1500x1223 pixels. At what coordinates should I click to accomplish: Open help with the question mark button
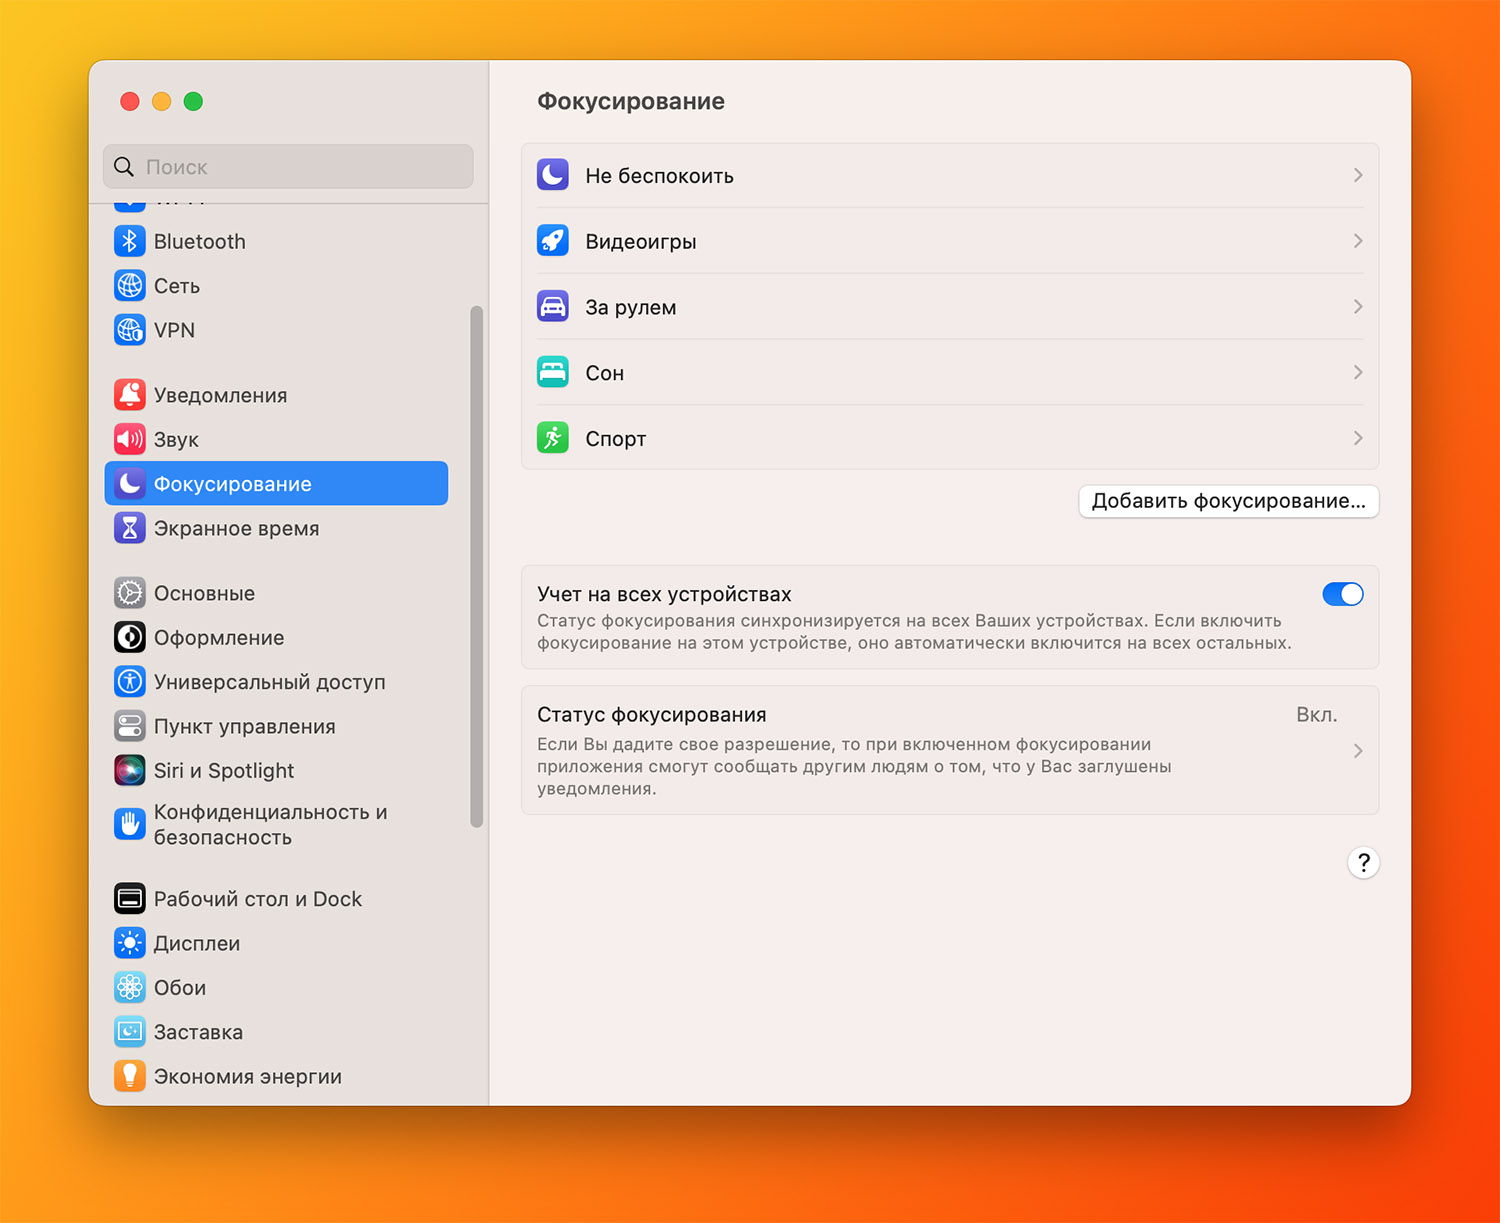point(1363,863)
